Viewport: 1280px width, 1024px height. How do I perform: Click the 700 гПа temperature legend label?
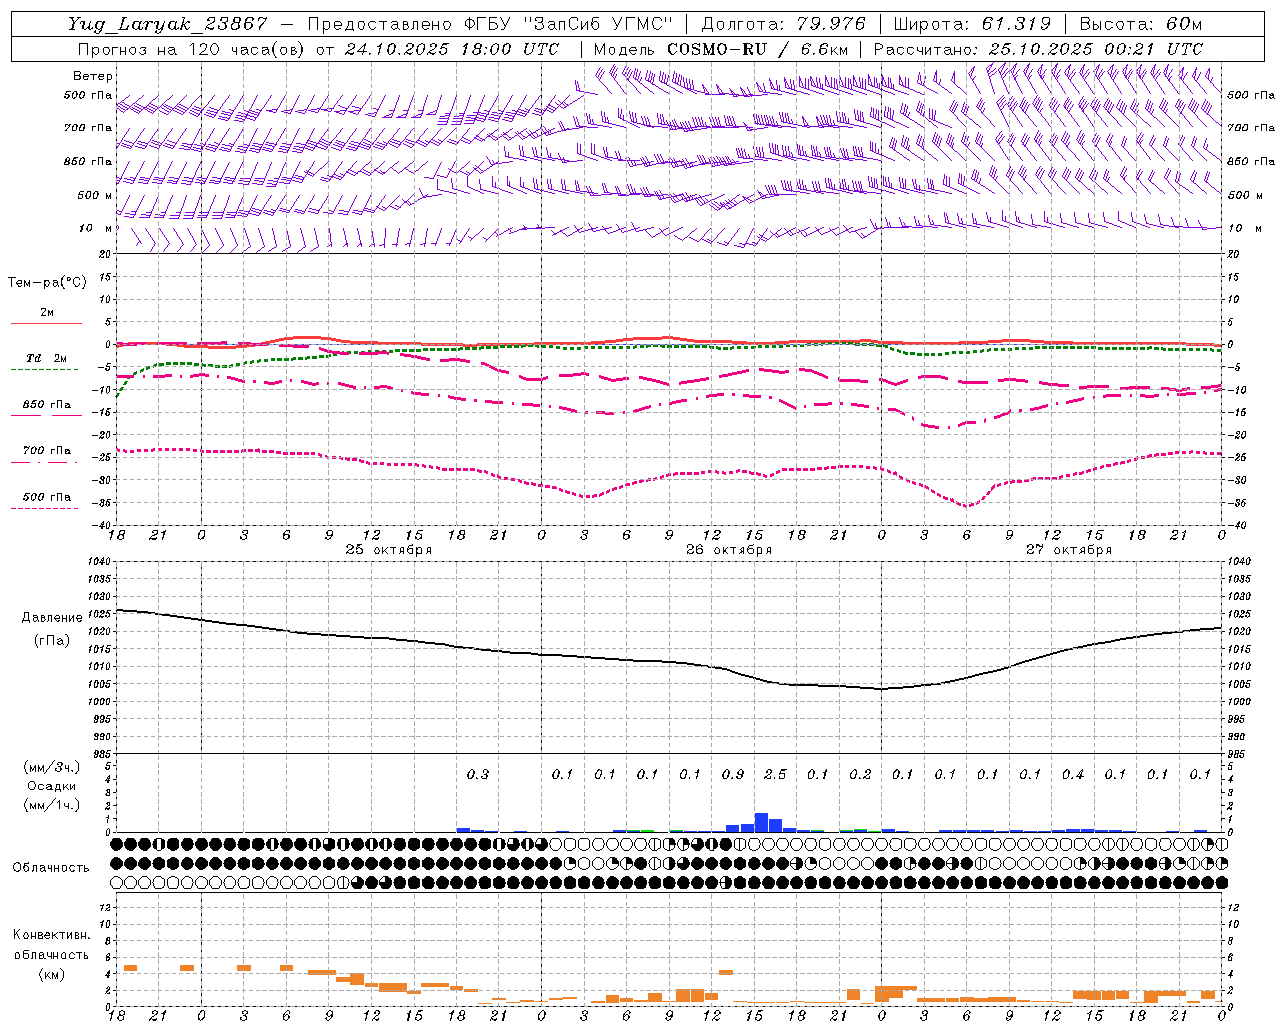pos(47,451)
